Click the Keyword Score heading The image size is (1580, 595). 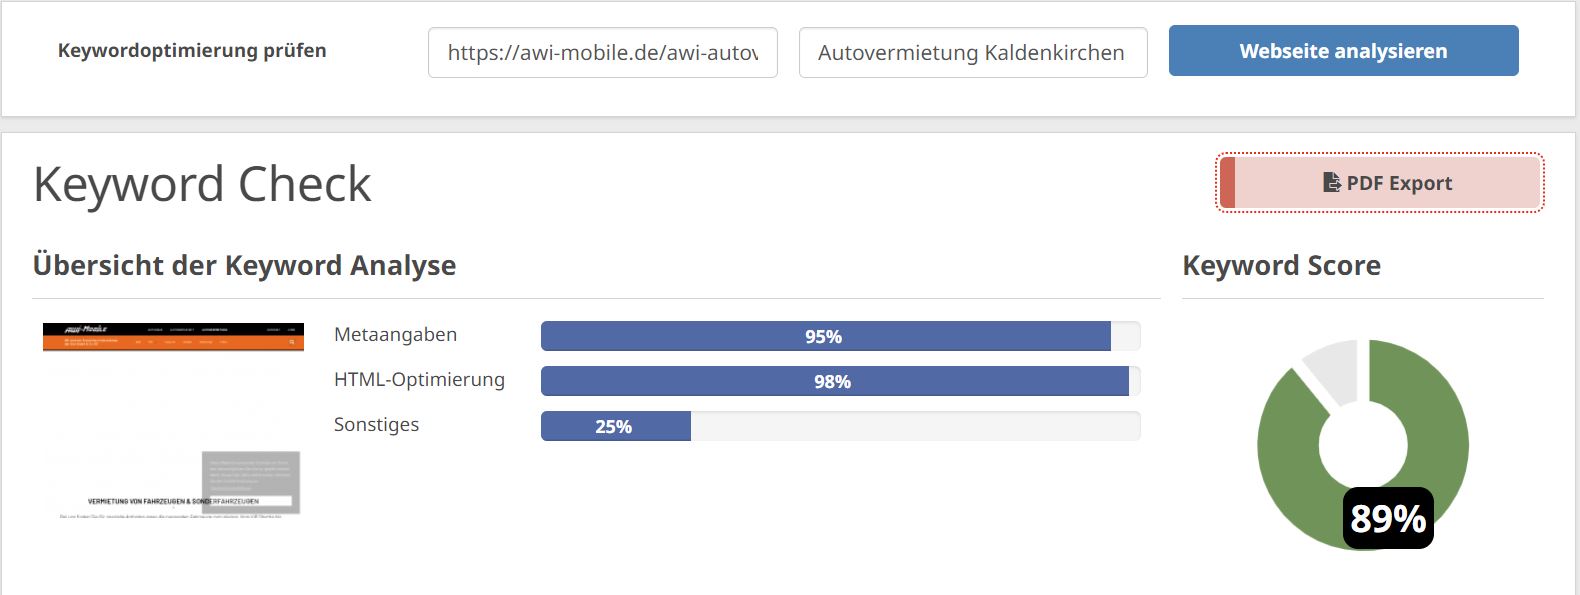tap(1282, 265)
